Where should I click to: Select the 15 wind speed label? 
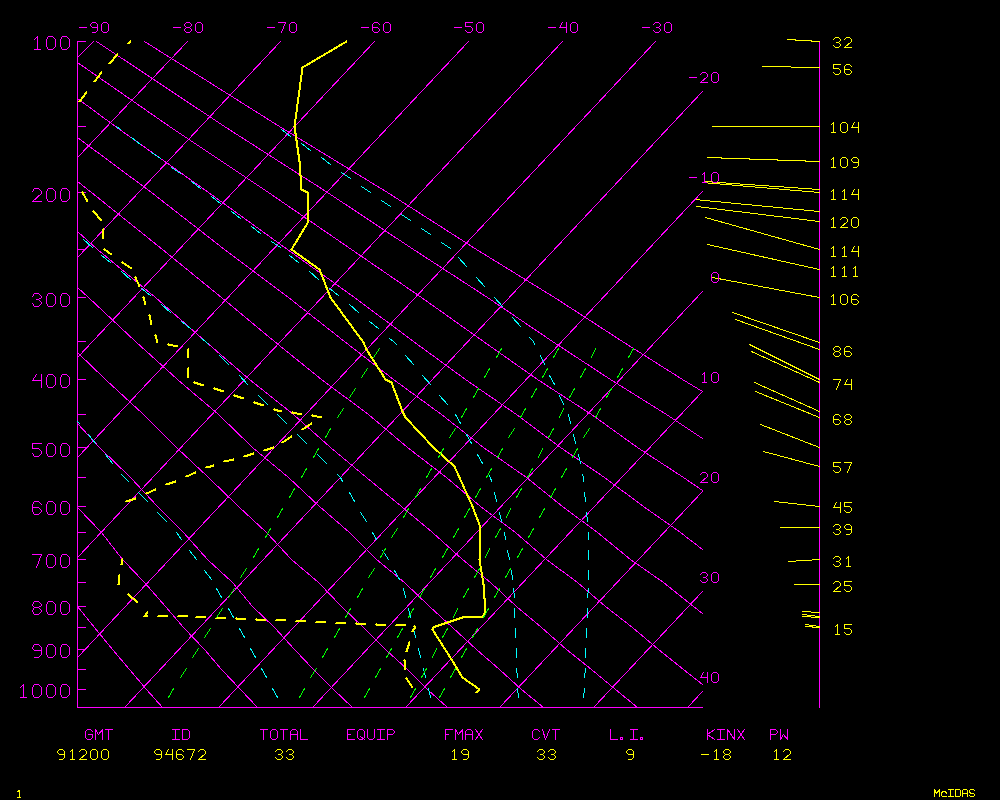click(842, 630)
